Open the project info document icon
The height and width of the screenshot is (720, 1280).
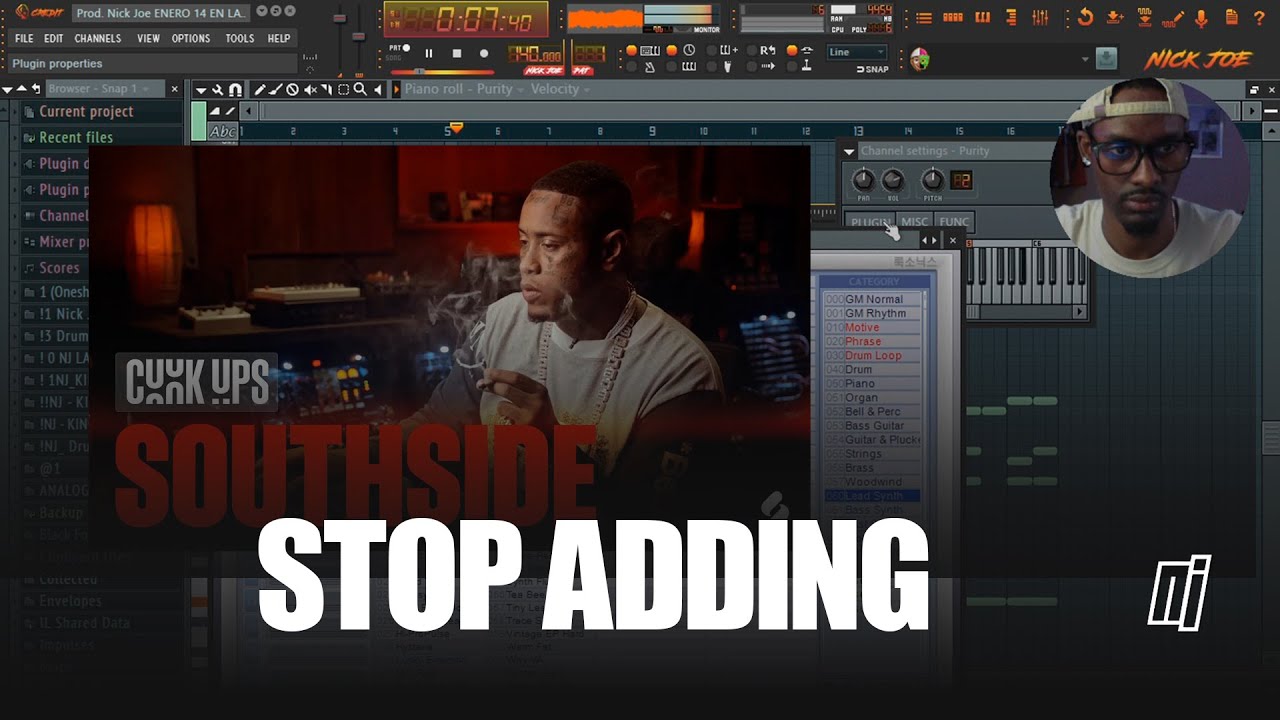click(1232, 17)
